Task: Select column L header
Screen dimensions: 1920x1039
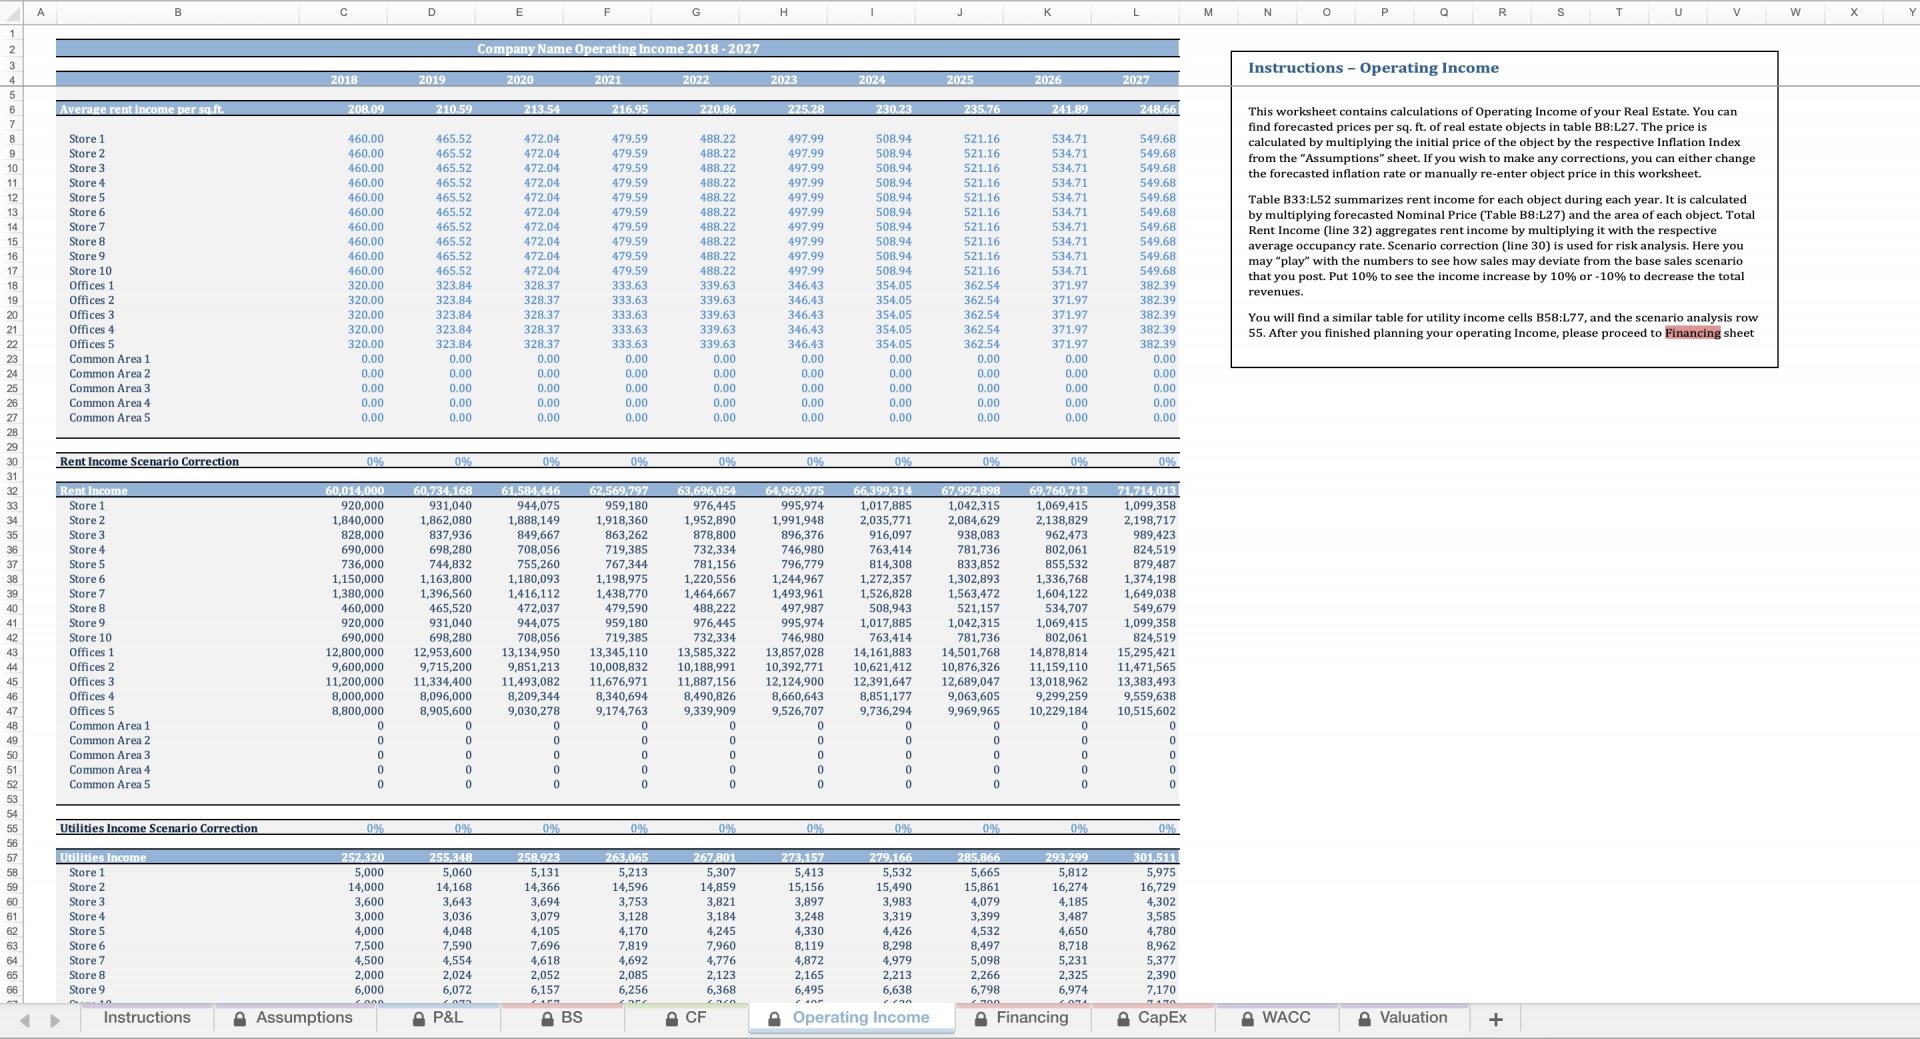Action: point(1135,12)
